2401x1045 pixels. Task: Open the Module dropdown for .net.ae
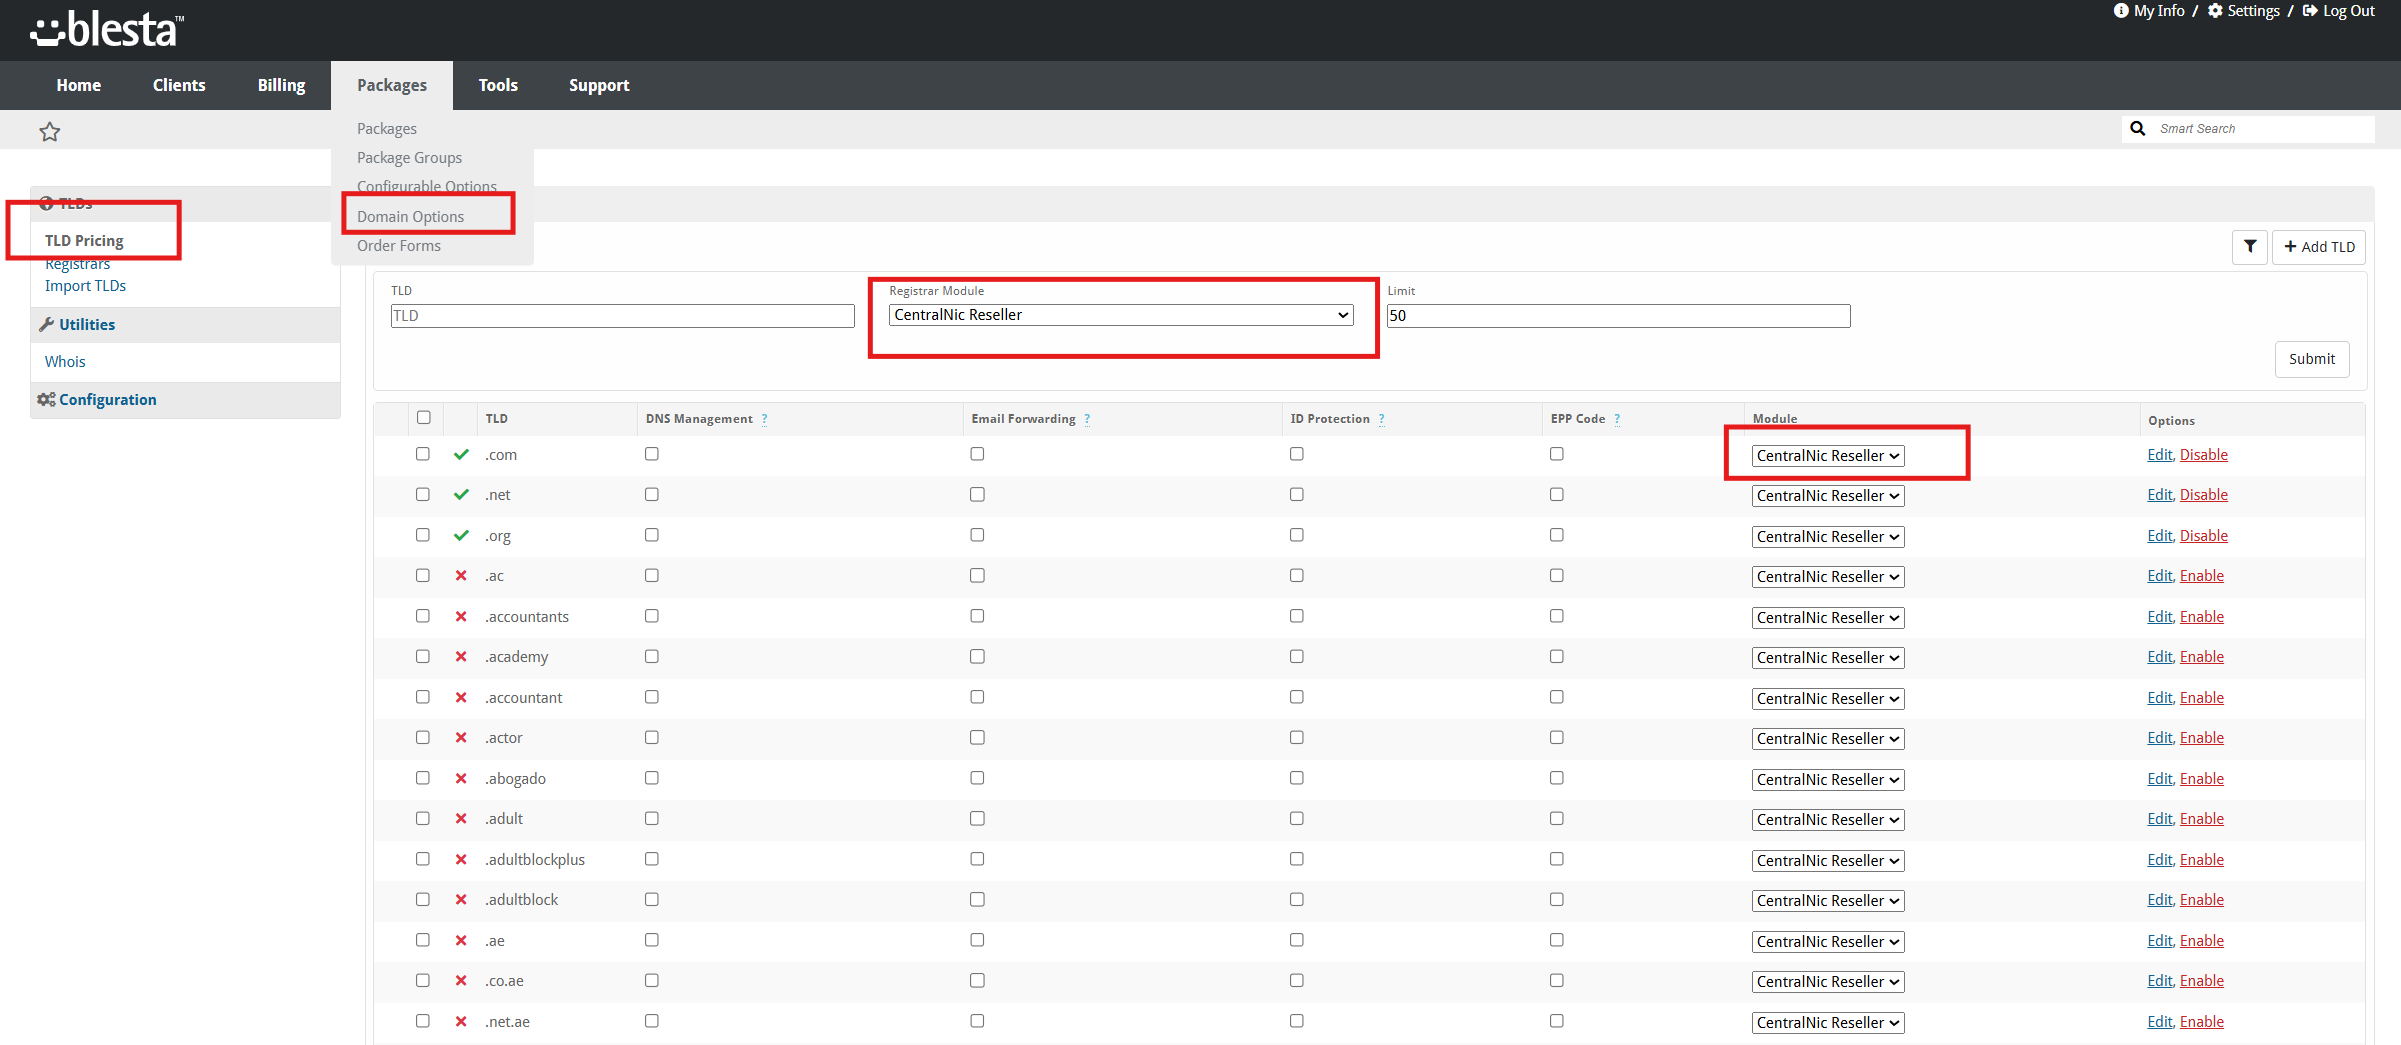tap(1828, 1023)
